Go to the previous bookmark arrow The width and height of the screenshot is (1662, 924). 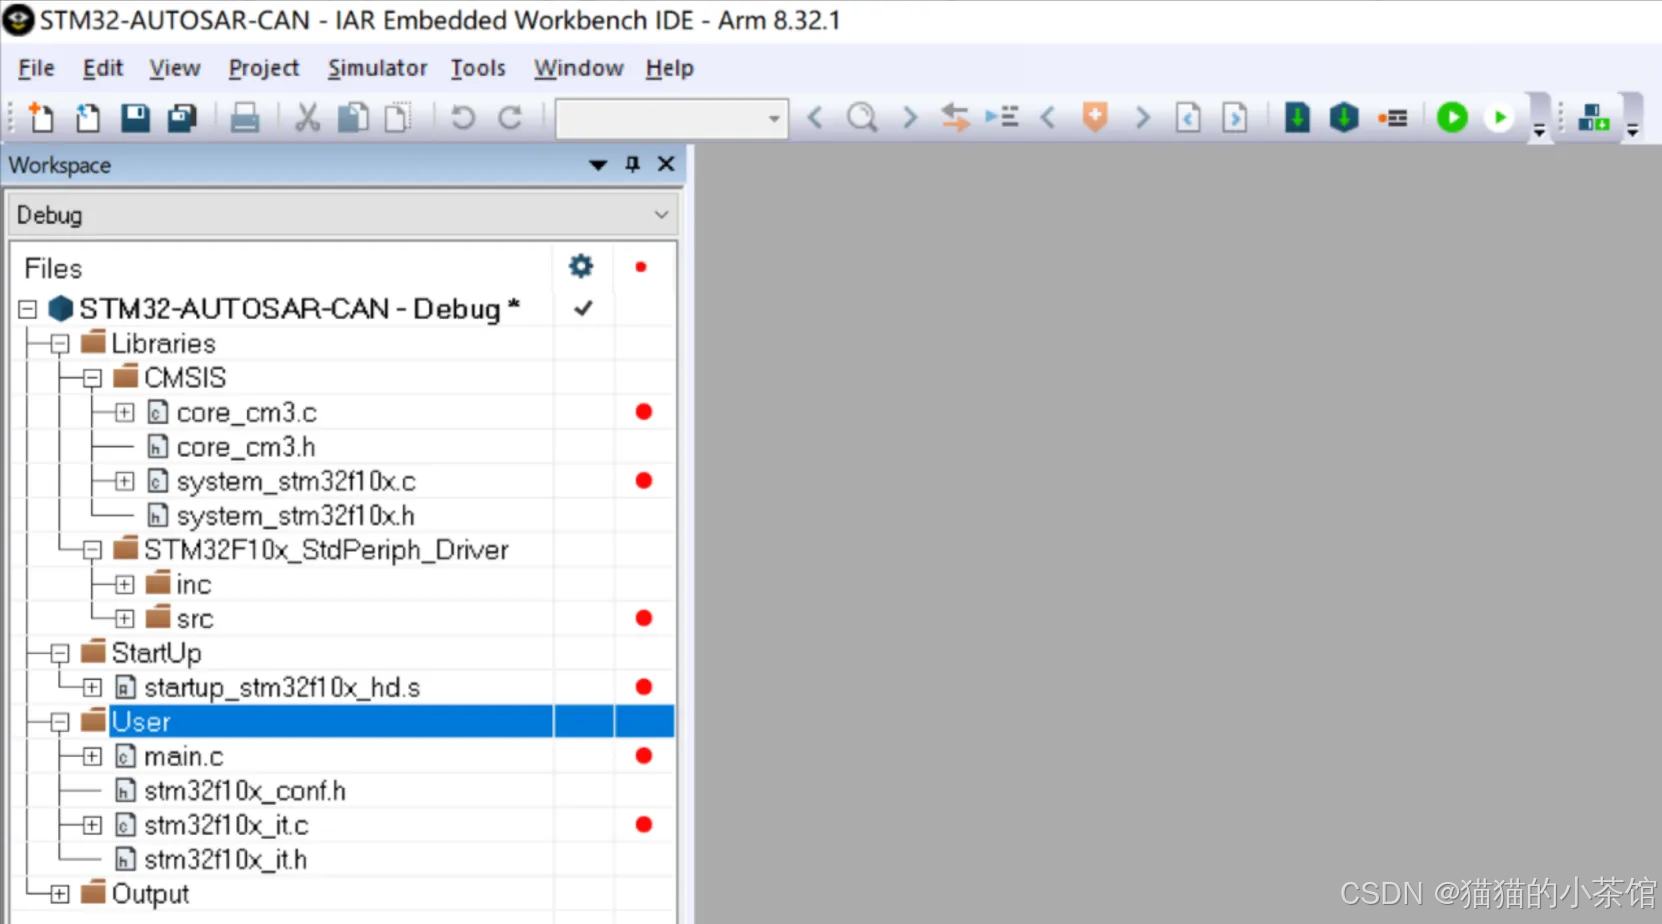1048,118
